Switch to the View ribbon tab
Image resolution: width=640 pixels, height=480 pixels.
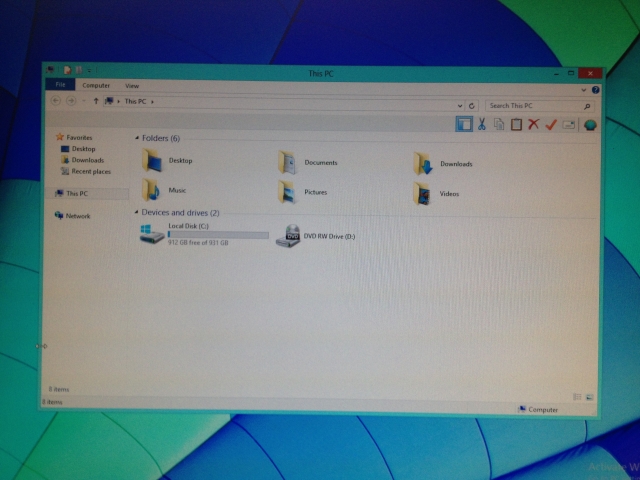[132, 86]
